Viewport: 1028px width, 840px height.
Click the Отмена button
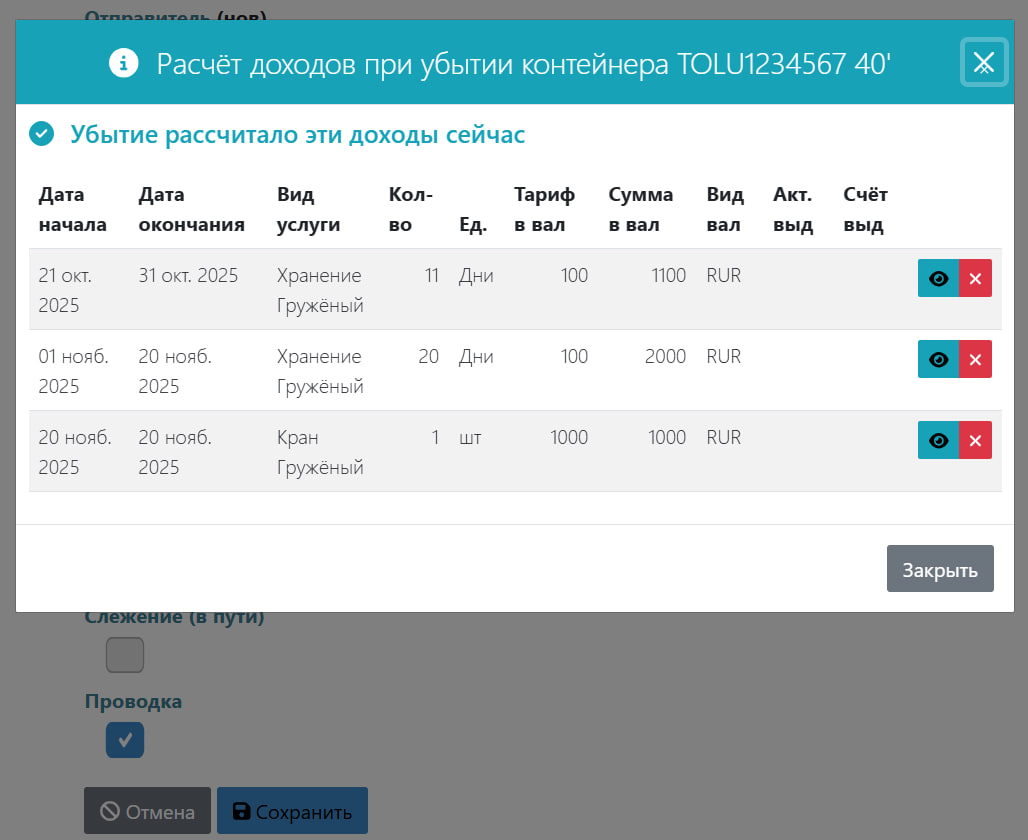(147, 811)
